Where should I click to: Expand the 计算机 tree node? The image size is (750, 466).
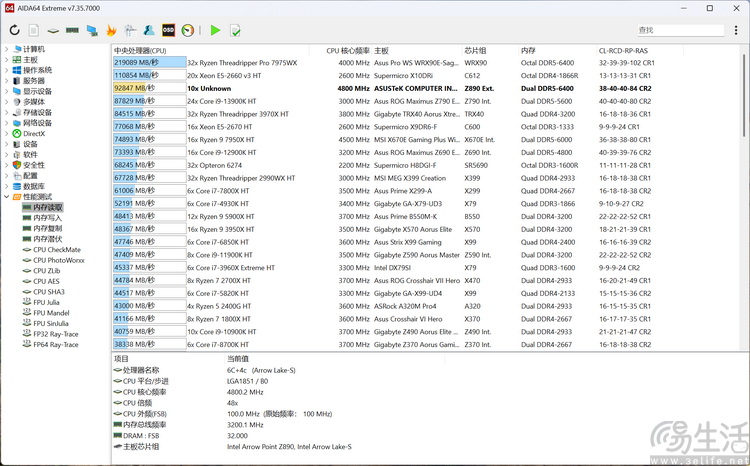tap(6, 49)
